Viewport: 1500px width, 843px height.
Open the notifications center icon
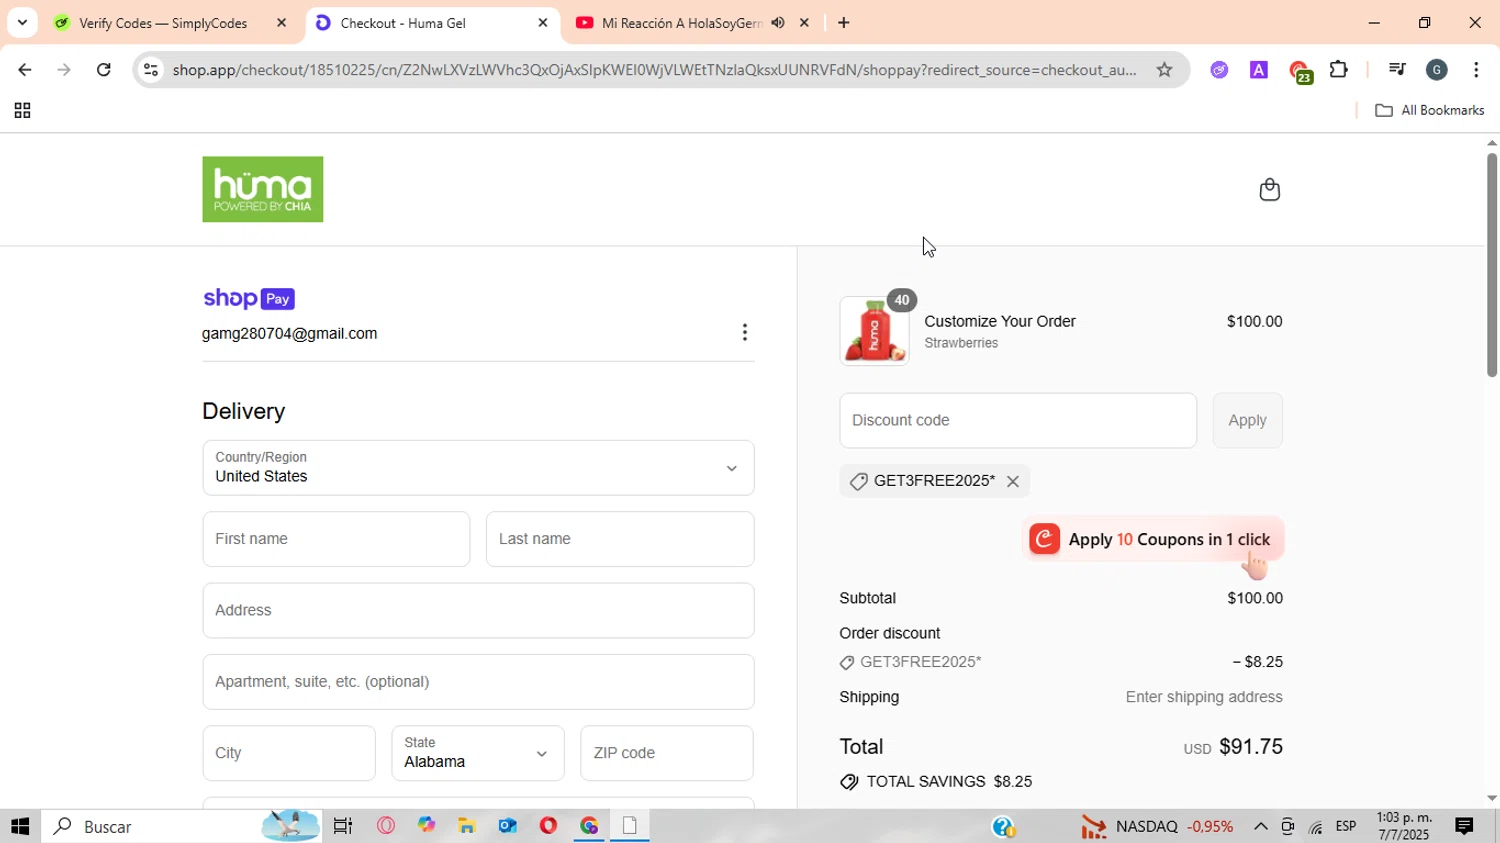(x=1464, y=827)
